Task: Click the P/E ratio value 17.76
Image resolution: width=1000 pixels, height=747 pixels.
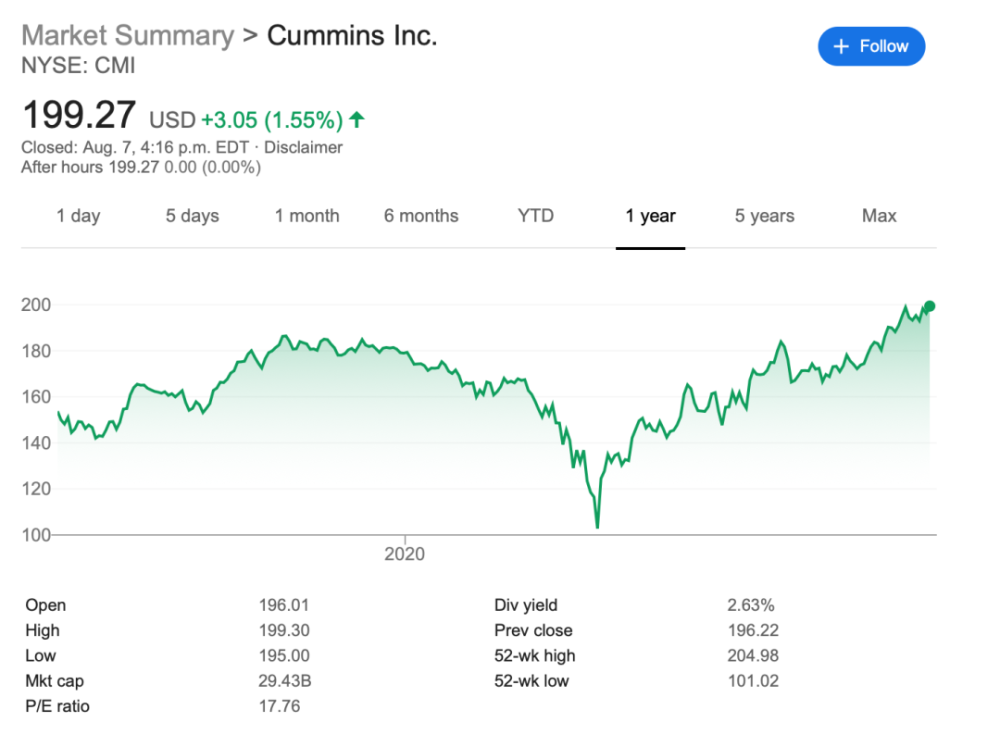Action: [279, 706]
